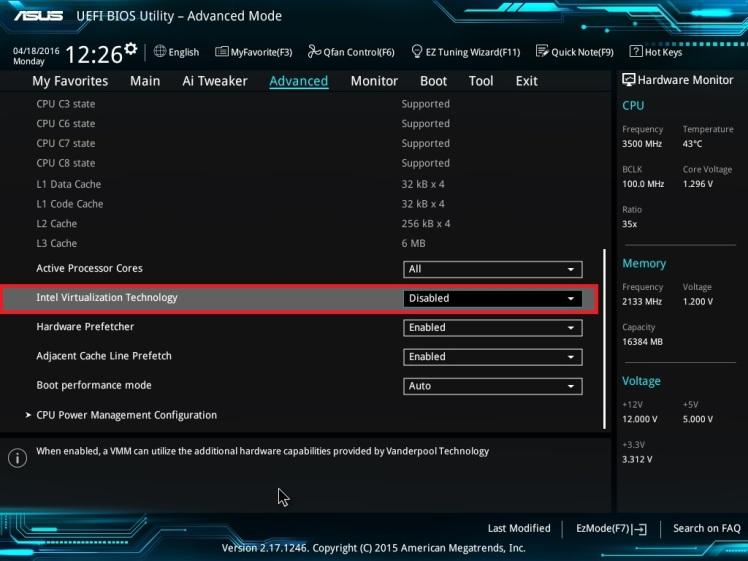Go to the Monitor tab

(x=374, y=81)
